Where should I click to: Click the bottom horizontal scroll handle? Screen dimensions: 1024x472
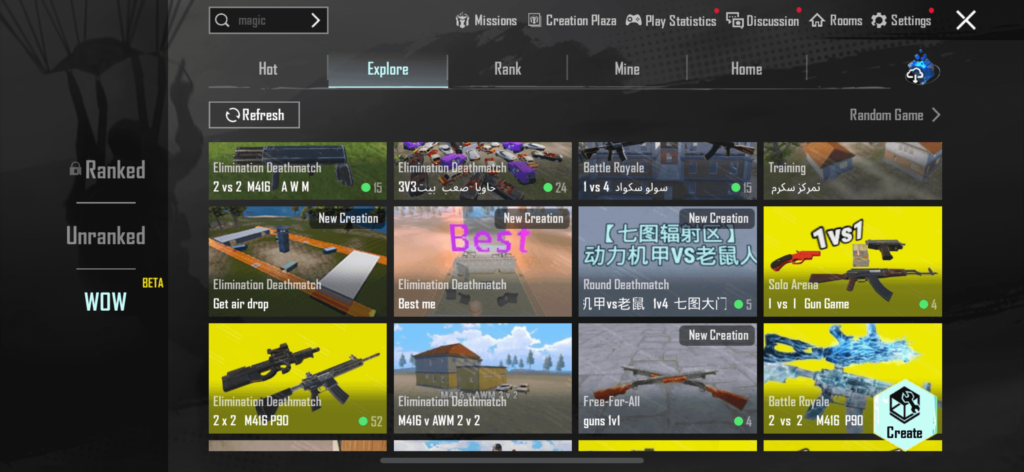click(x=511, y=461)
